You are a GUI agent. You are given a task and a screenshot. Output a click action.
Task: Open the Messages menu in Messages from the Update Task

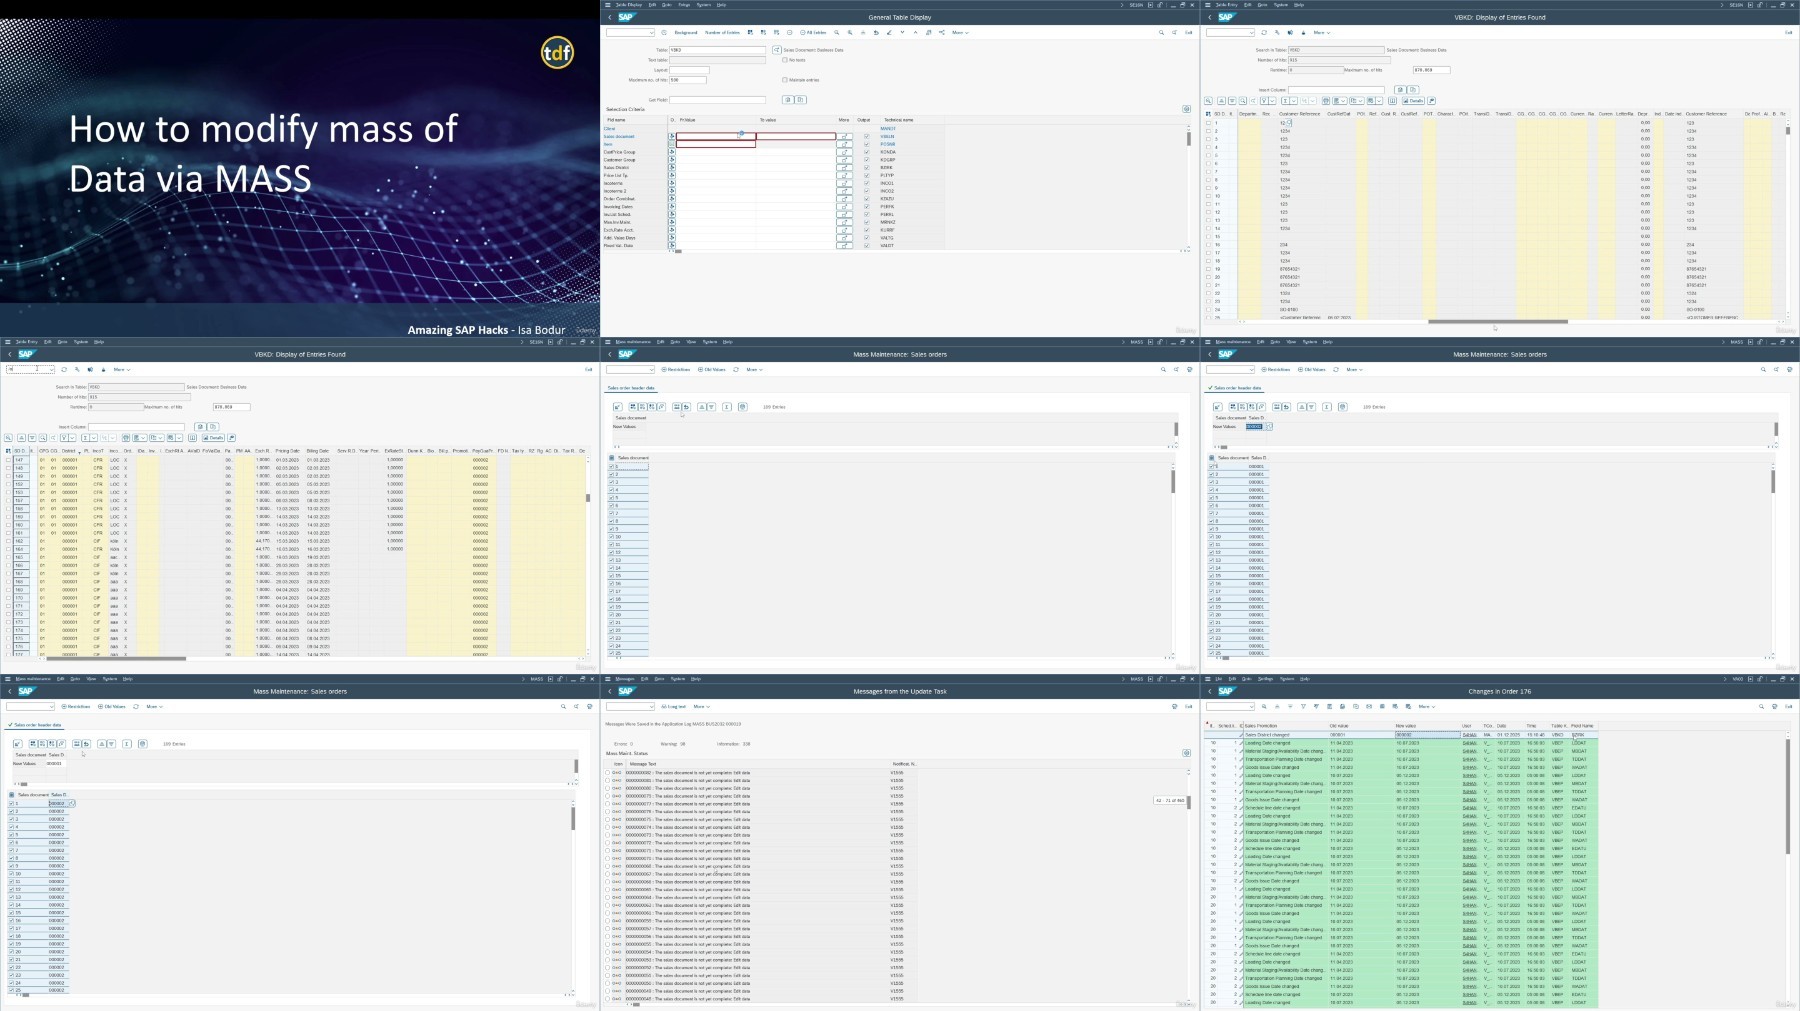pyautogui.click(x=625, y=679)
